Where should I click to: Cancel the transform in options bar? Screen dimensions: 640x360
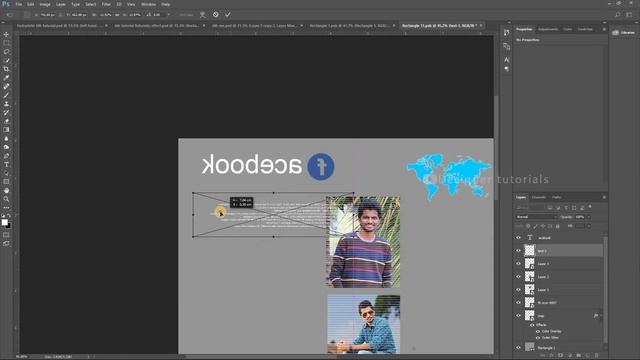(216, 15)
